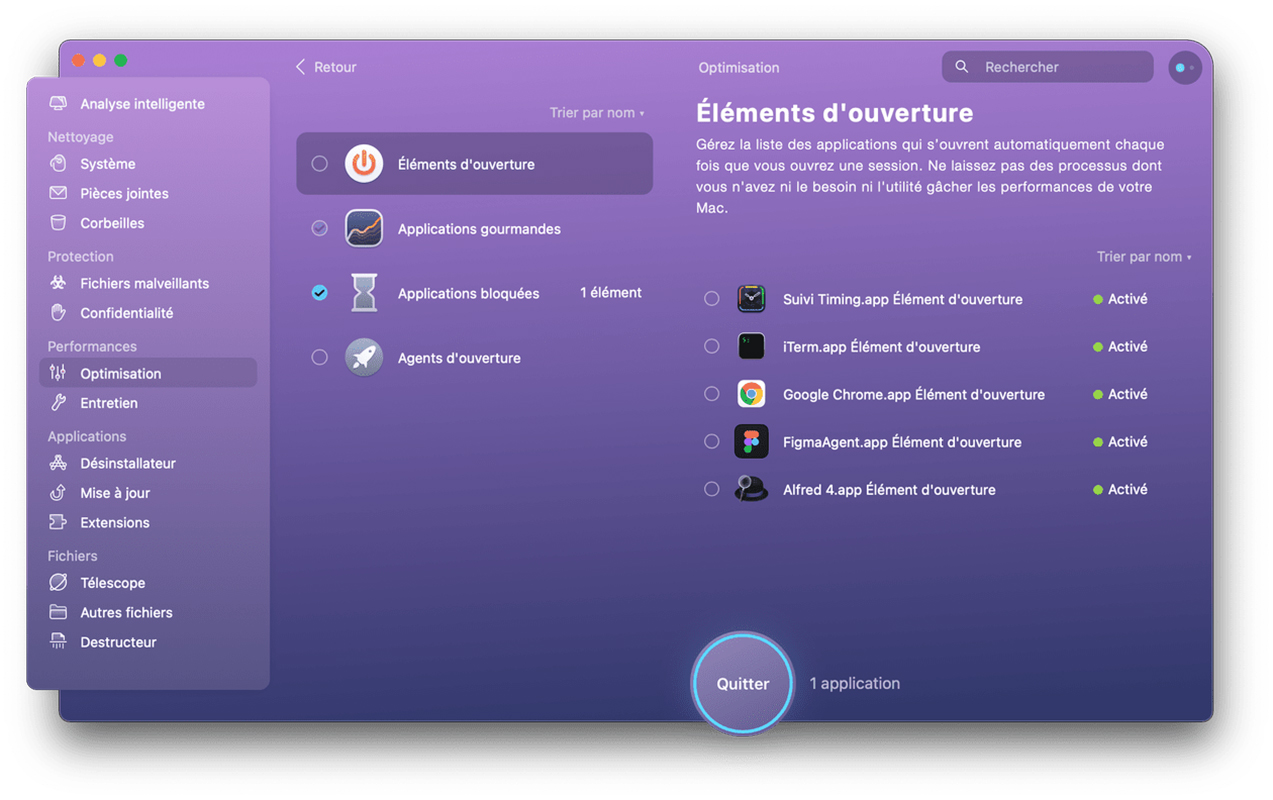Click Google Chrome.app Élément d'ouverture label
Screen dimensions: 1273x800
(x=914, y=394)
